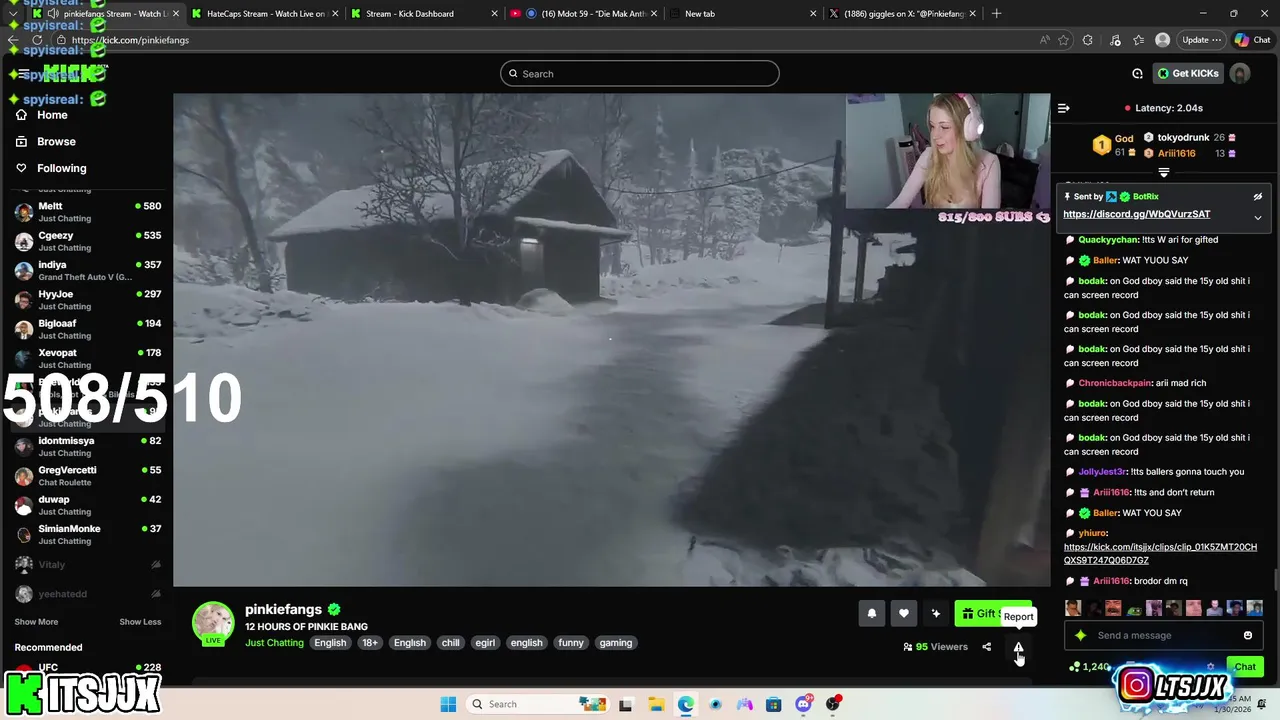Follow the channel with the heart button

903,614
